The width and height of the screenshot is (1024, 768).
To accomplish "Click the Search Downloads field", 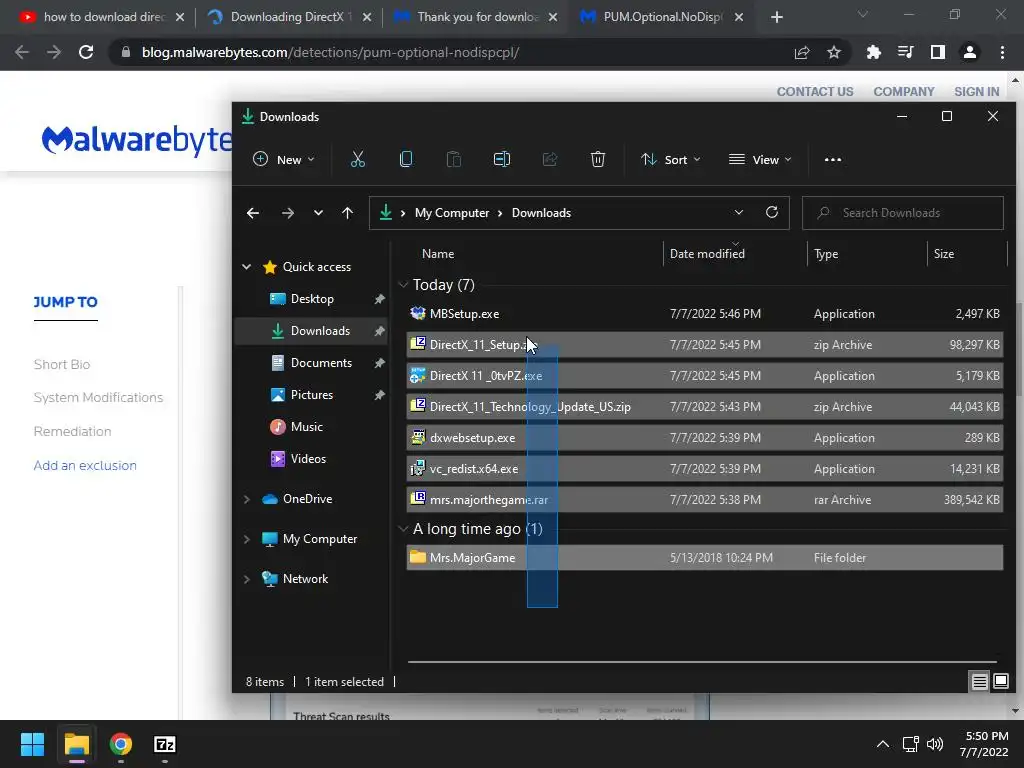I will pyautogui.click(x=903, y=213).
